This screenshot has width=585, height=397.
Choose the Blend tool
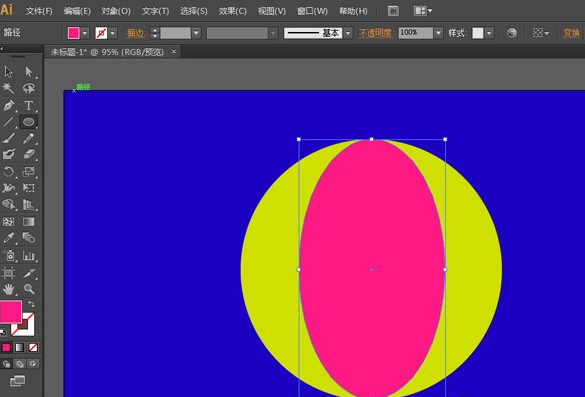pyautogui.click(x=29, y=238)
